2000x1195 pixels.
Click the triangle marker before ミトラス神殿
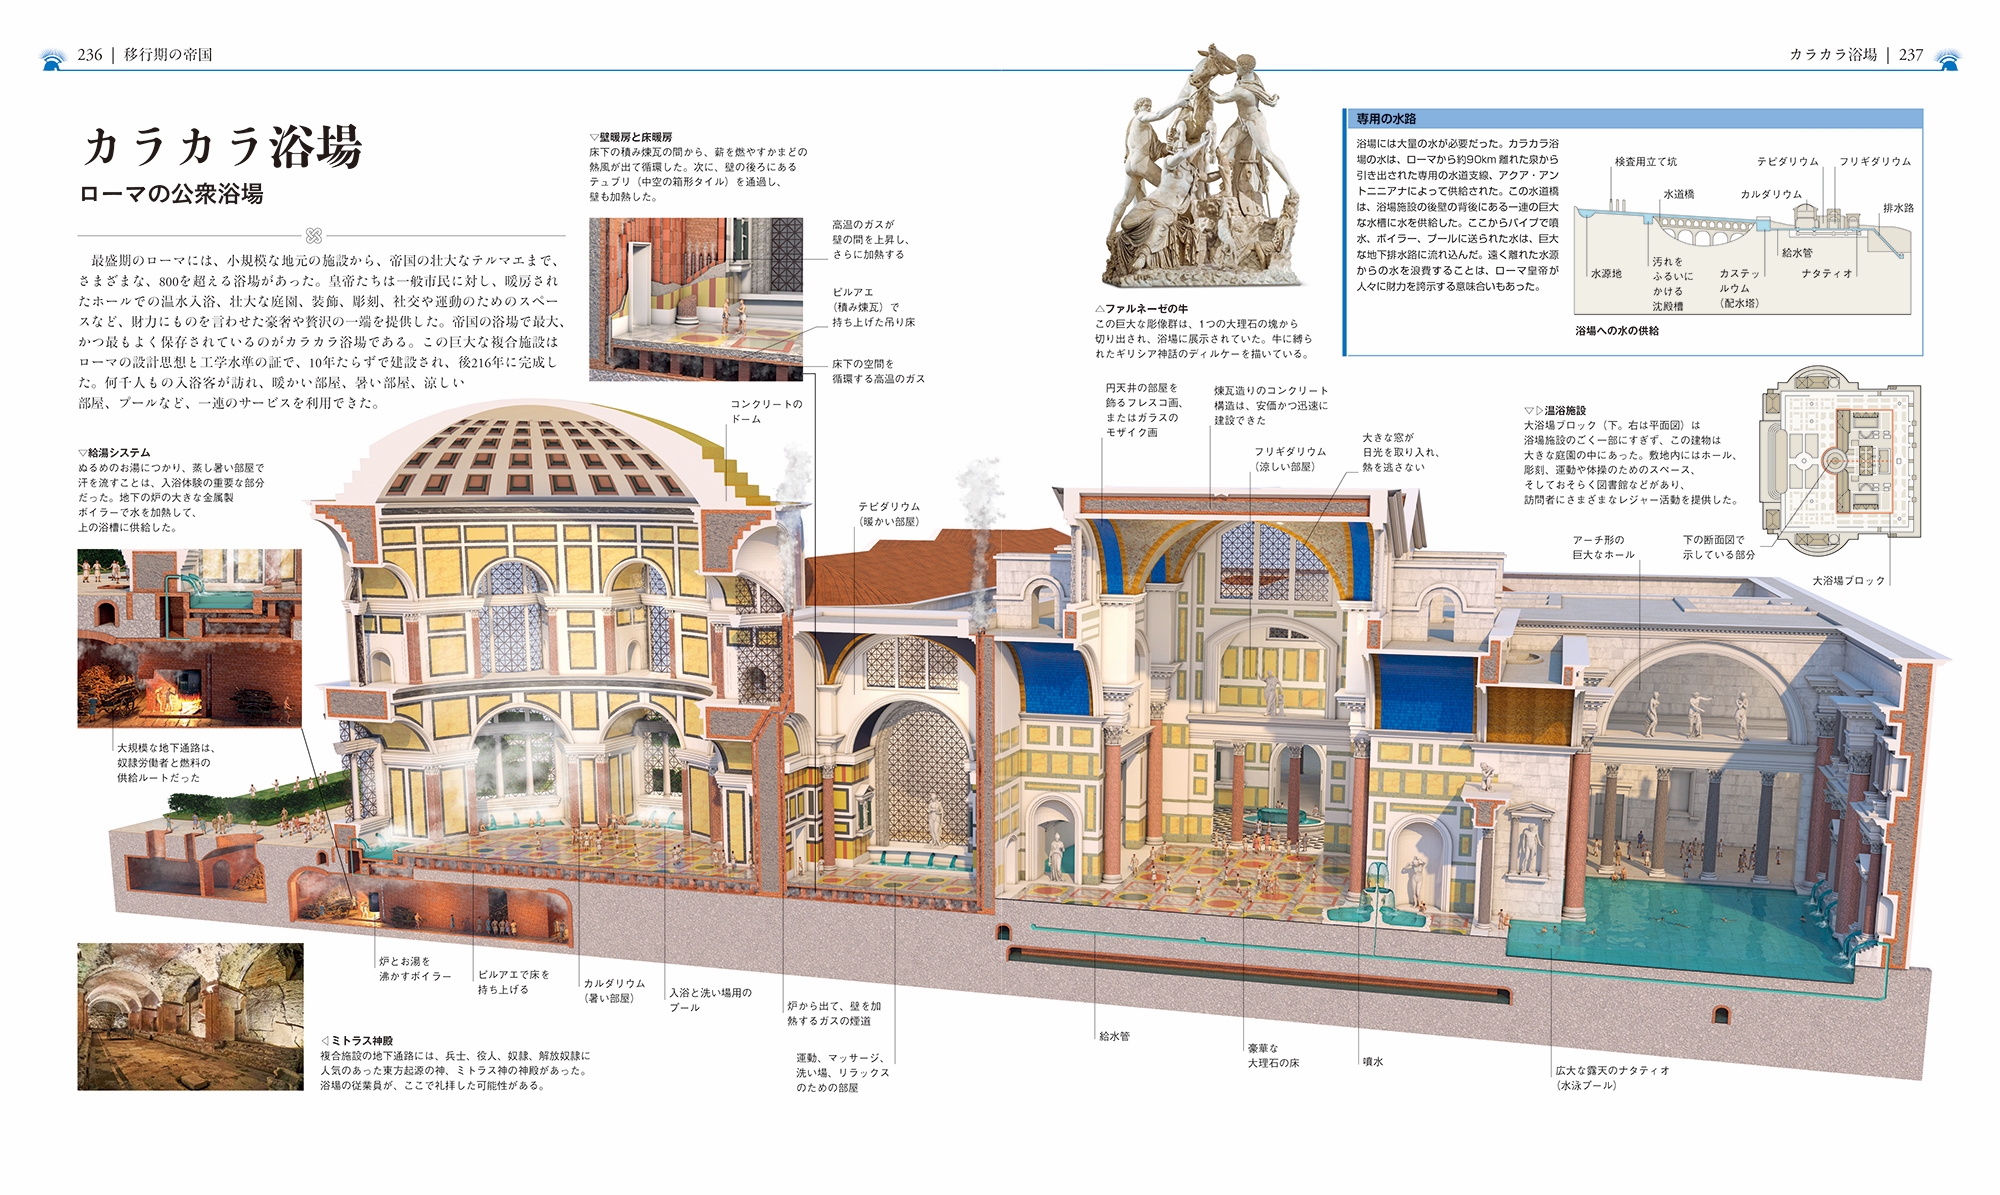pos(324,1041)
